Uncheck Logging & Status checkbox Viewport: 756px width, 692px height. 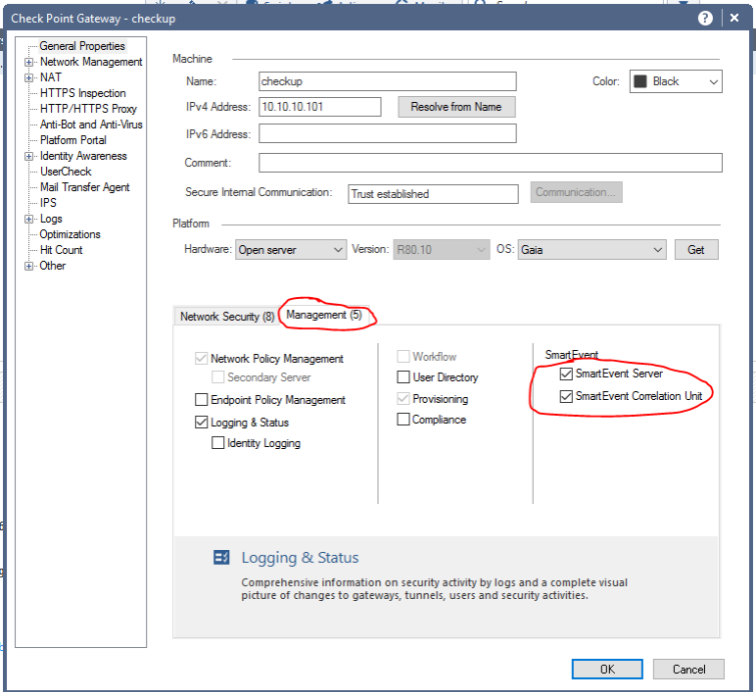tap(201, 422)
